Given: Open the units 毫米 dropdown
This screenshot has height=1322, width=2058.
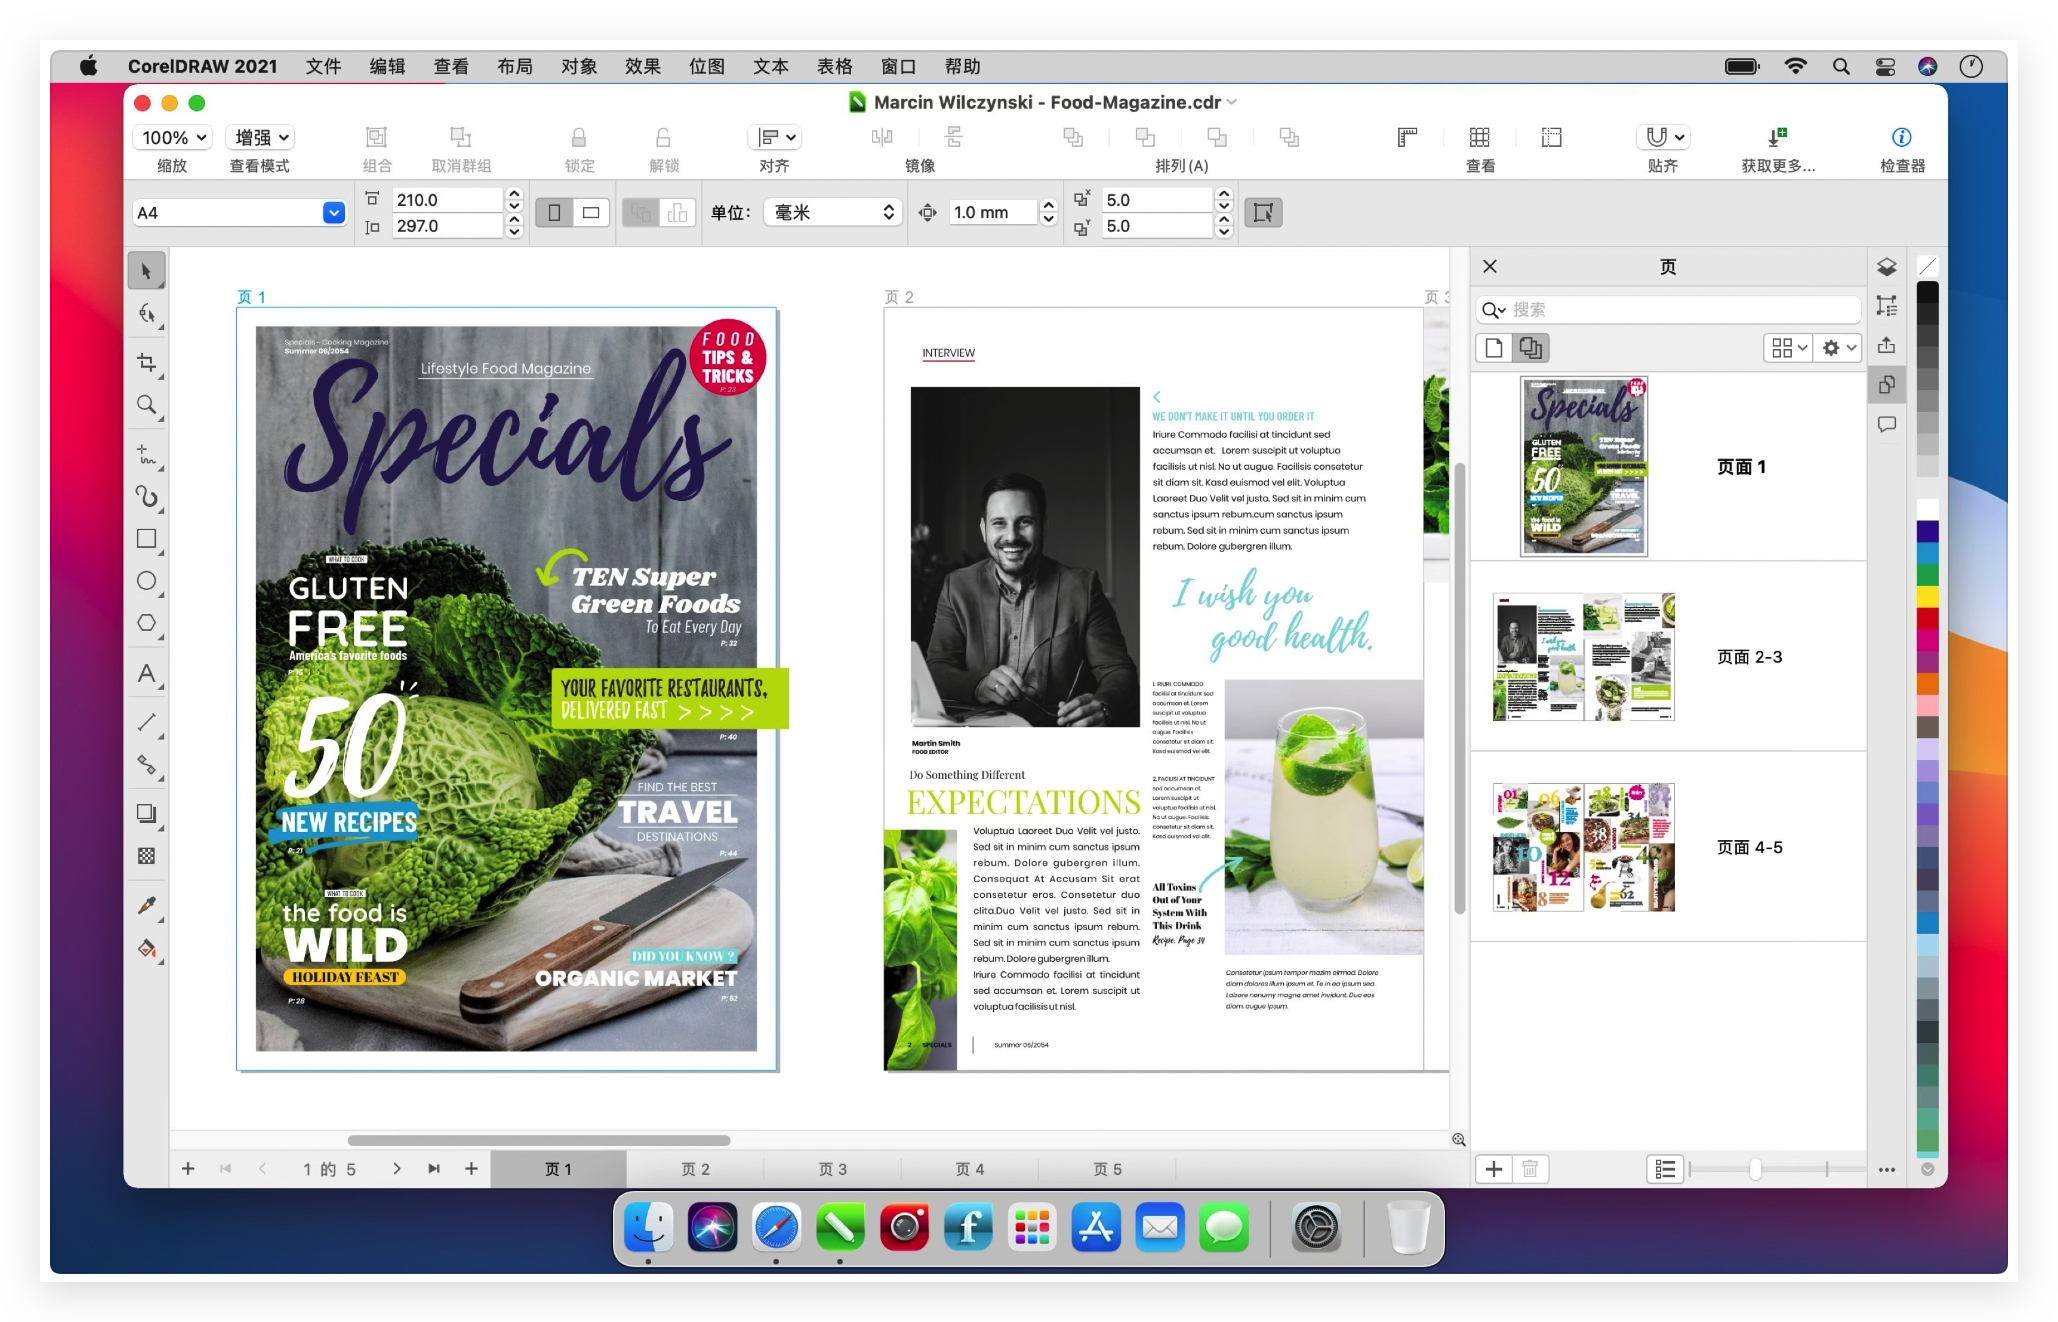Looking at the screenshot, I should point(833,212).
